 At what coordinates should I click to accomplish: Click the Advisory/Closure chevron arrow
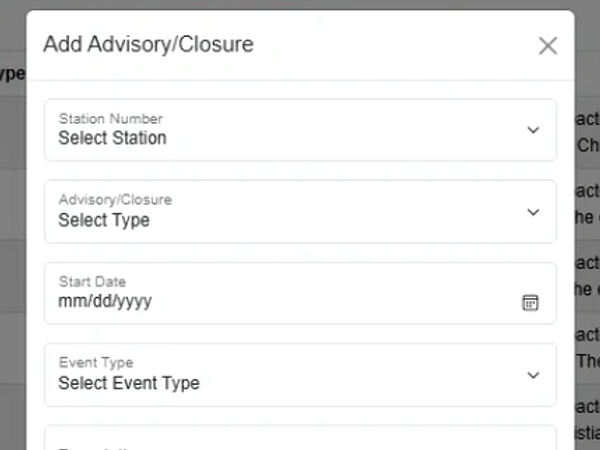click(x=533, y=212)
